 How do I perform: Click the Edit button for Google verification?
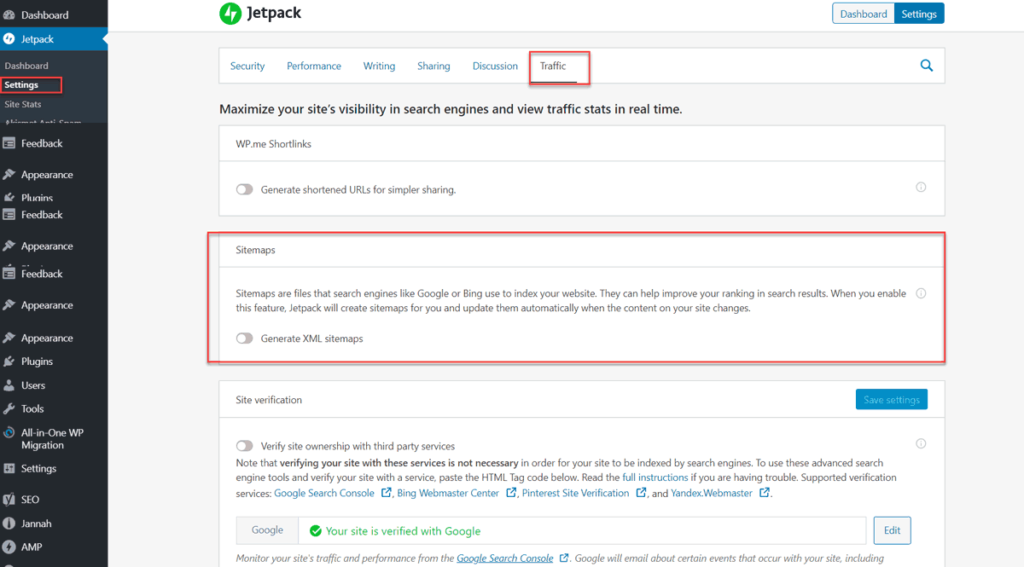(892, 530)
